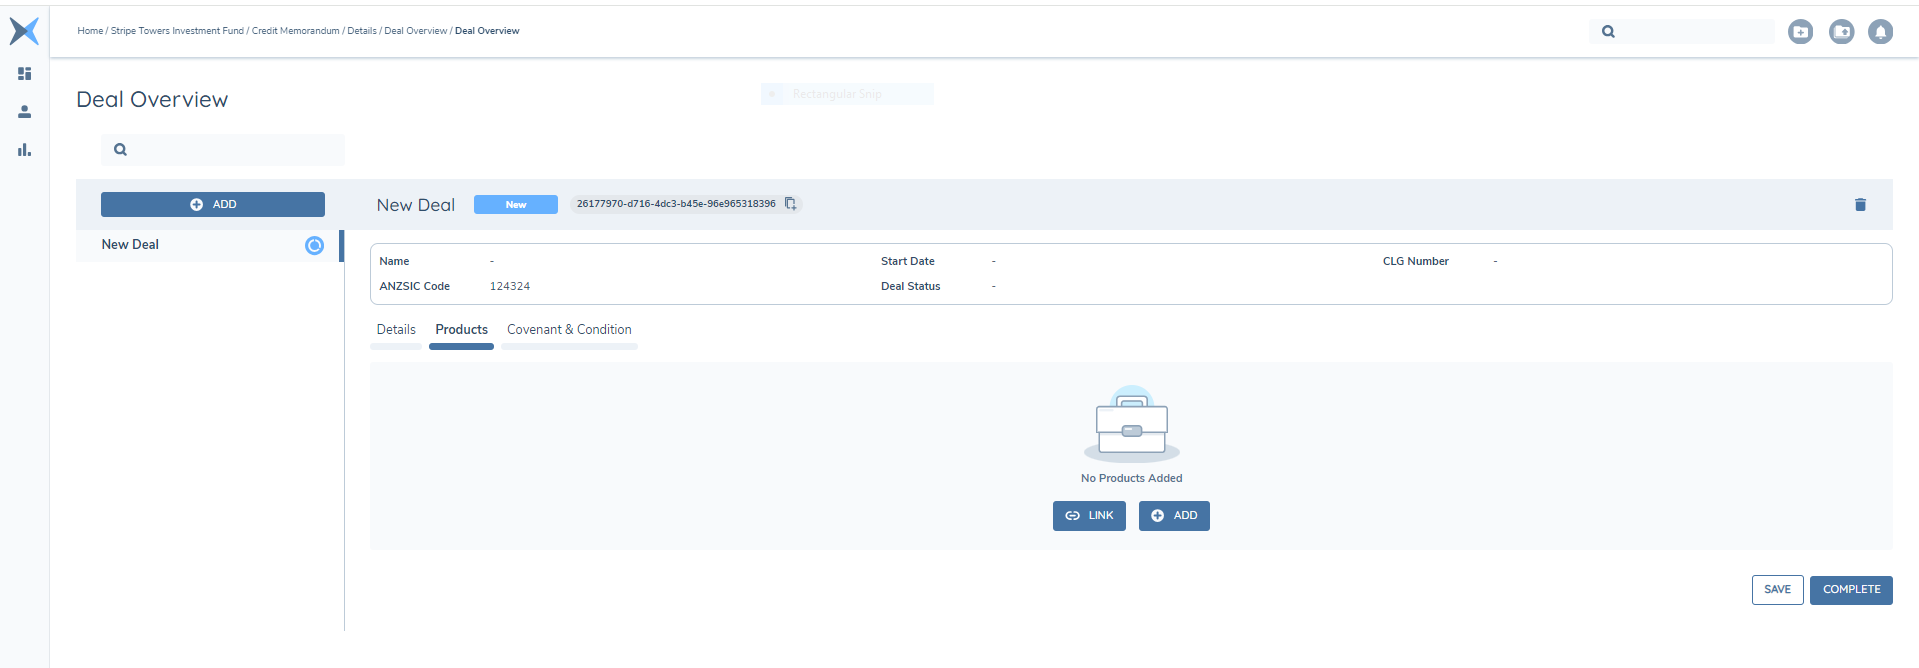This screenshot has width=1919, height=668.
Task: Open the dashboard icon in left sidebar
Action: [x=24, y=74]
